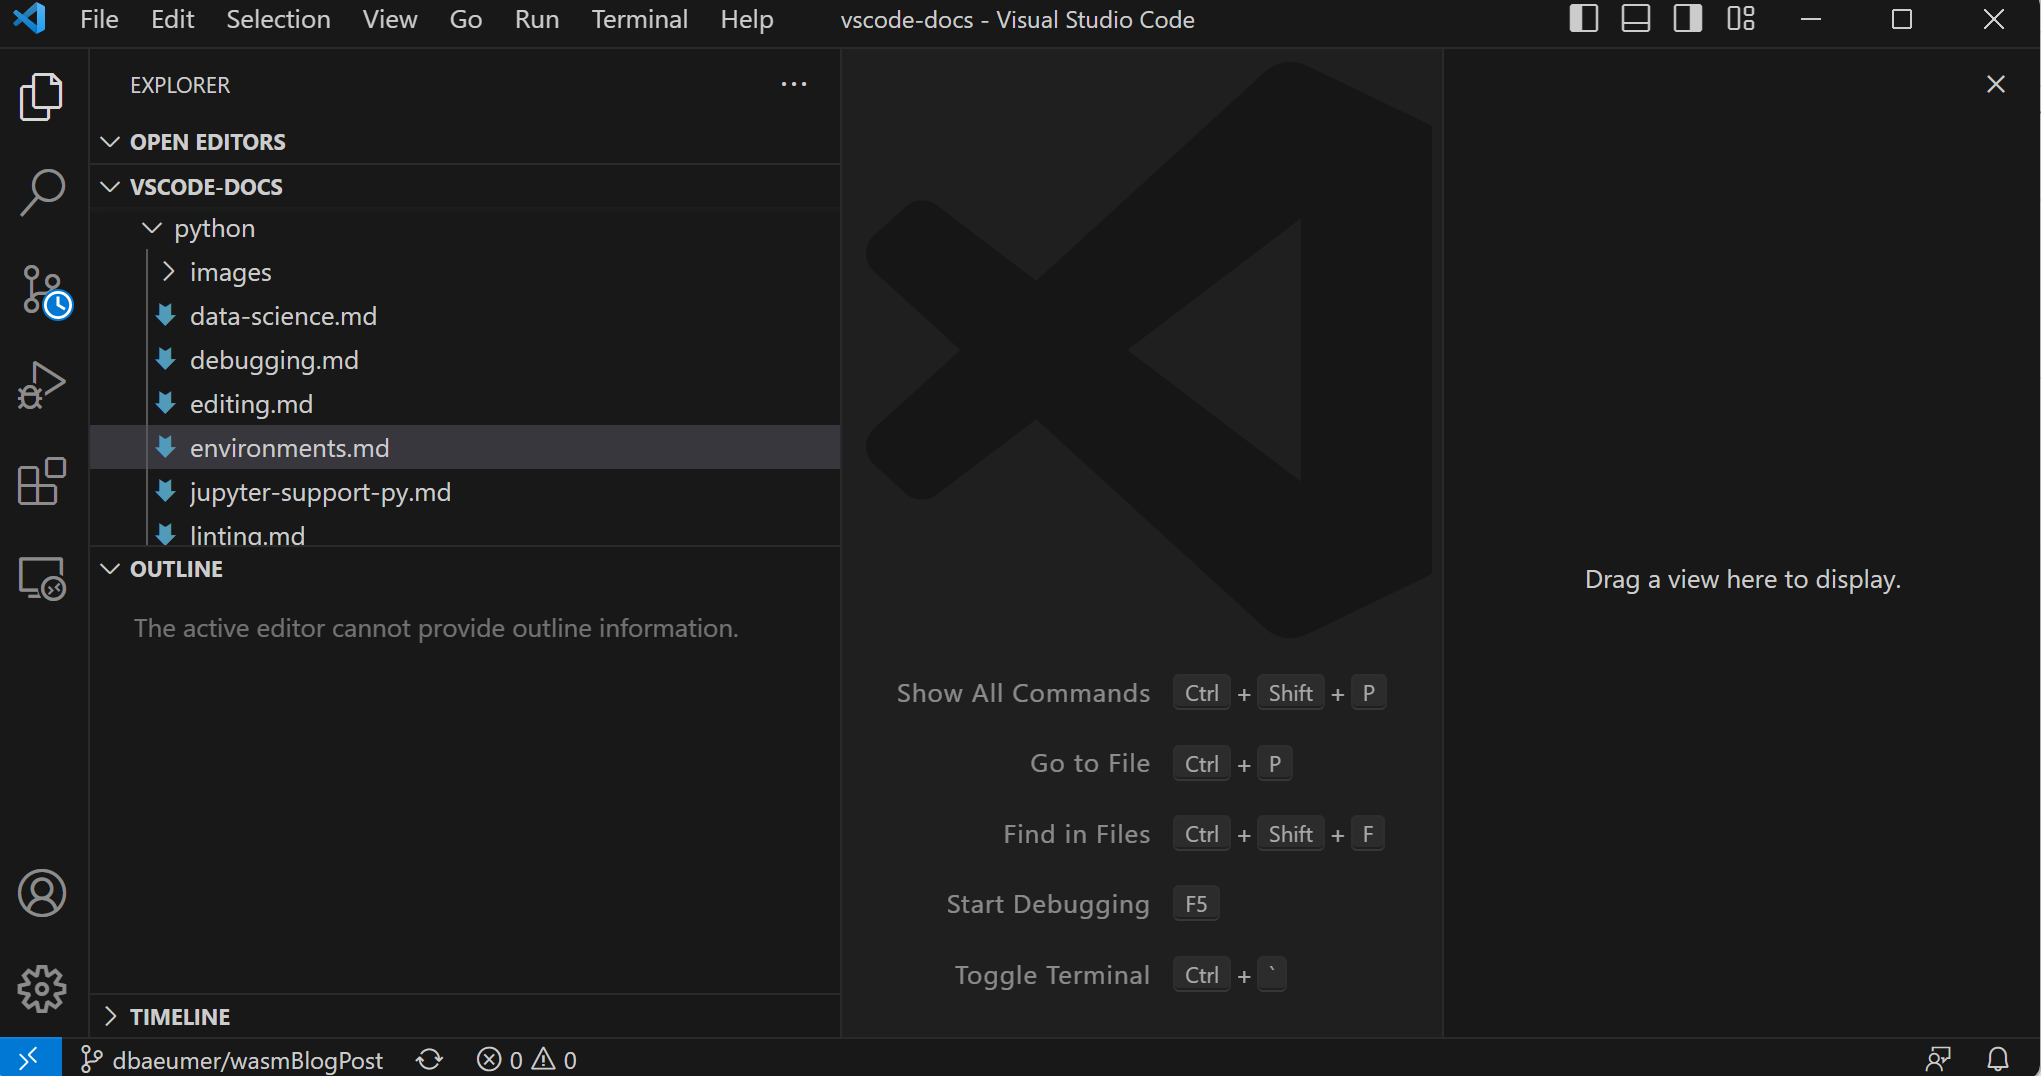Viewport: 2041px width, 1076px height.
Task: Close the secondary side bar
Action: tap(1996, 85)
